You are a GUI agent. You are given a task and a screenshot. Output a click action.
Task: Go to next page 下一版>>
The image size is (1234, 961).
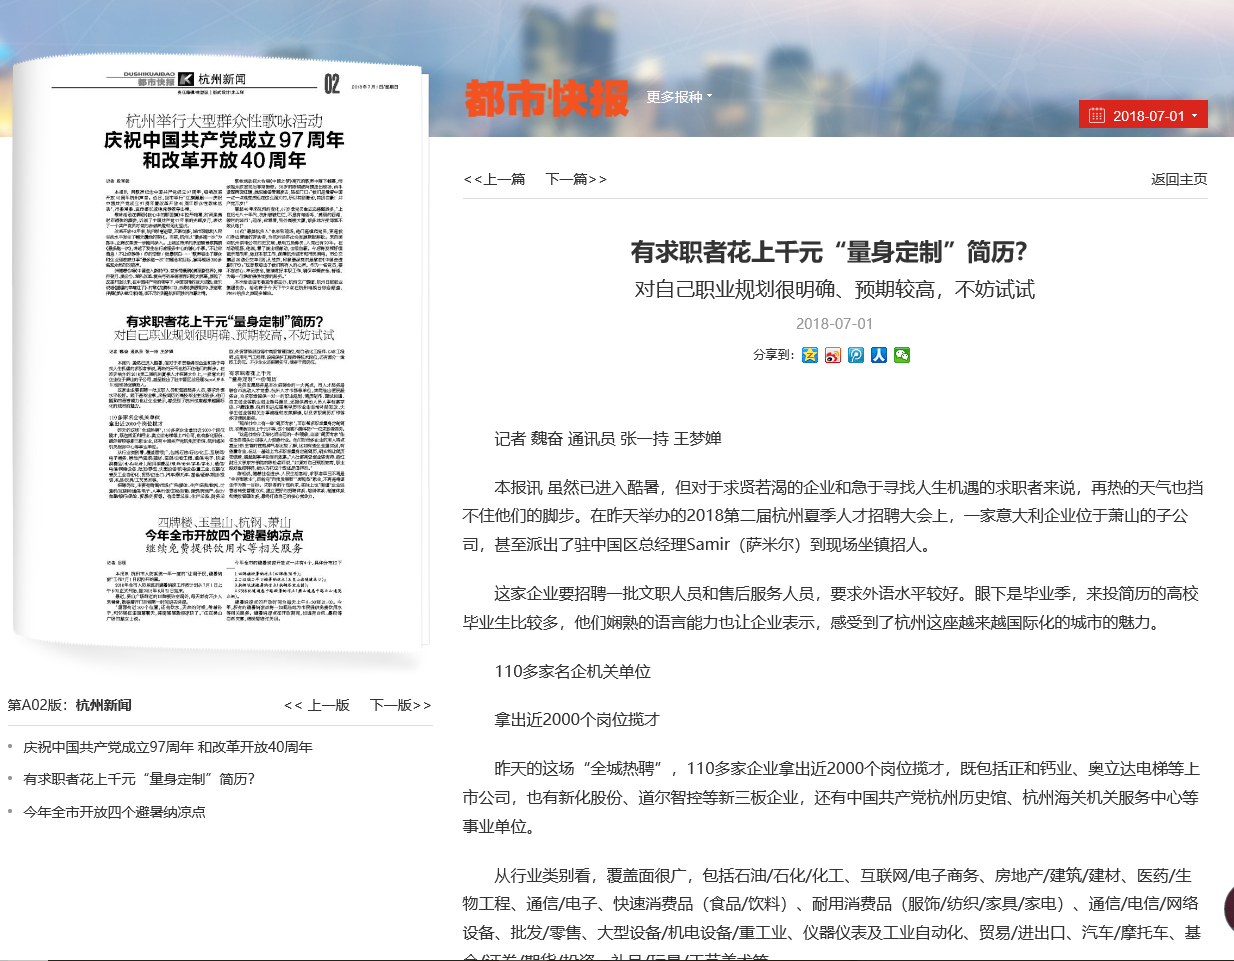400,705
